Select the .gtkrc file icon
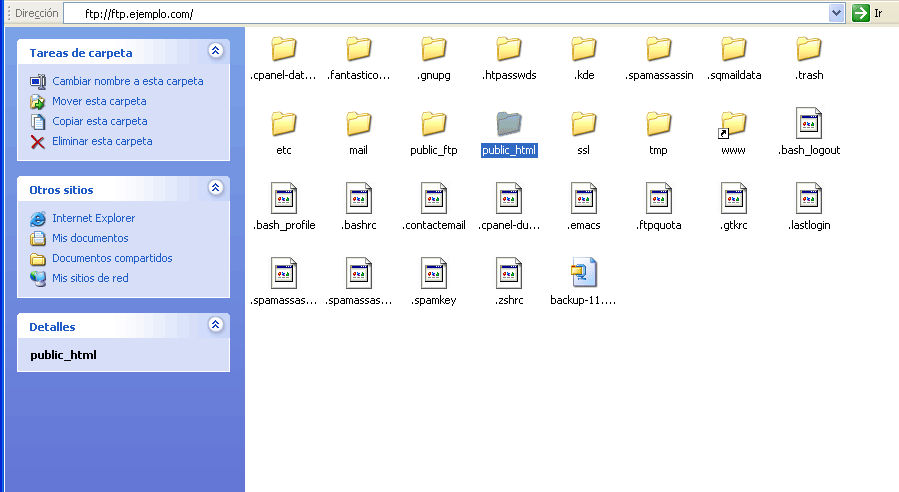Image resolution: width=899 pixels, height=492 pixels. [734, 198]
